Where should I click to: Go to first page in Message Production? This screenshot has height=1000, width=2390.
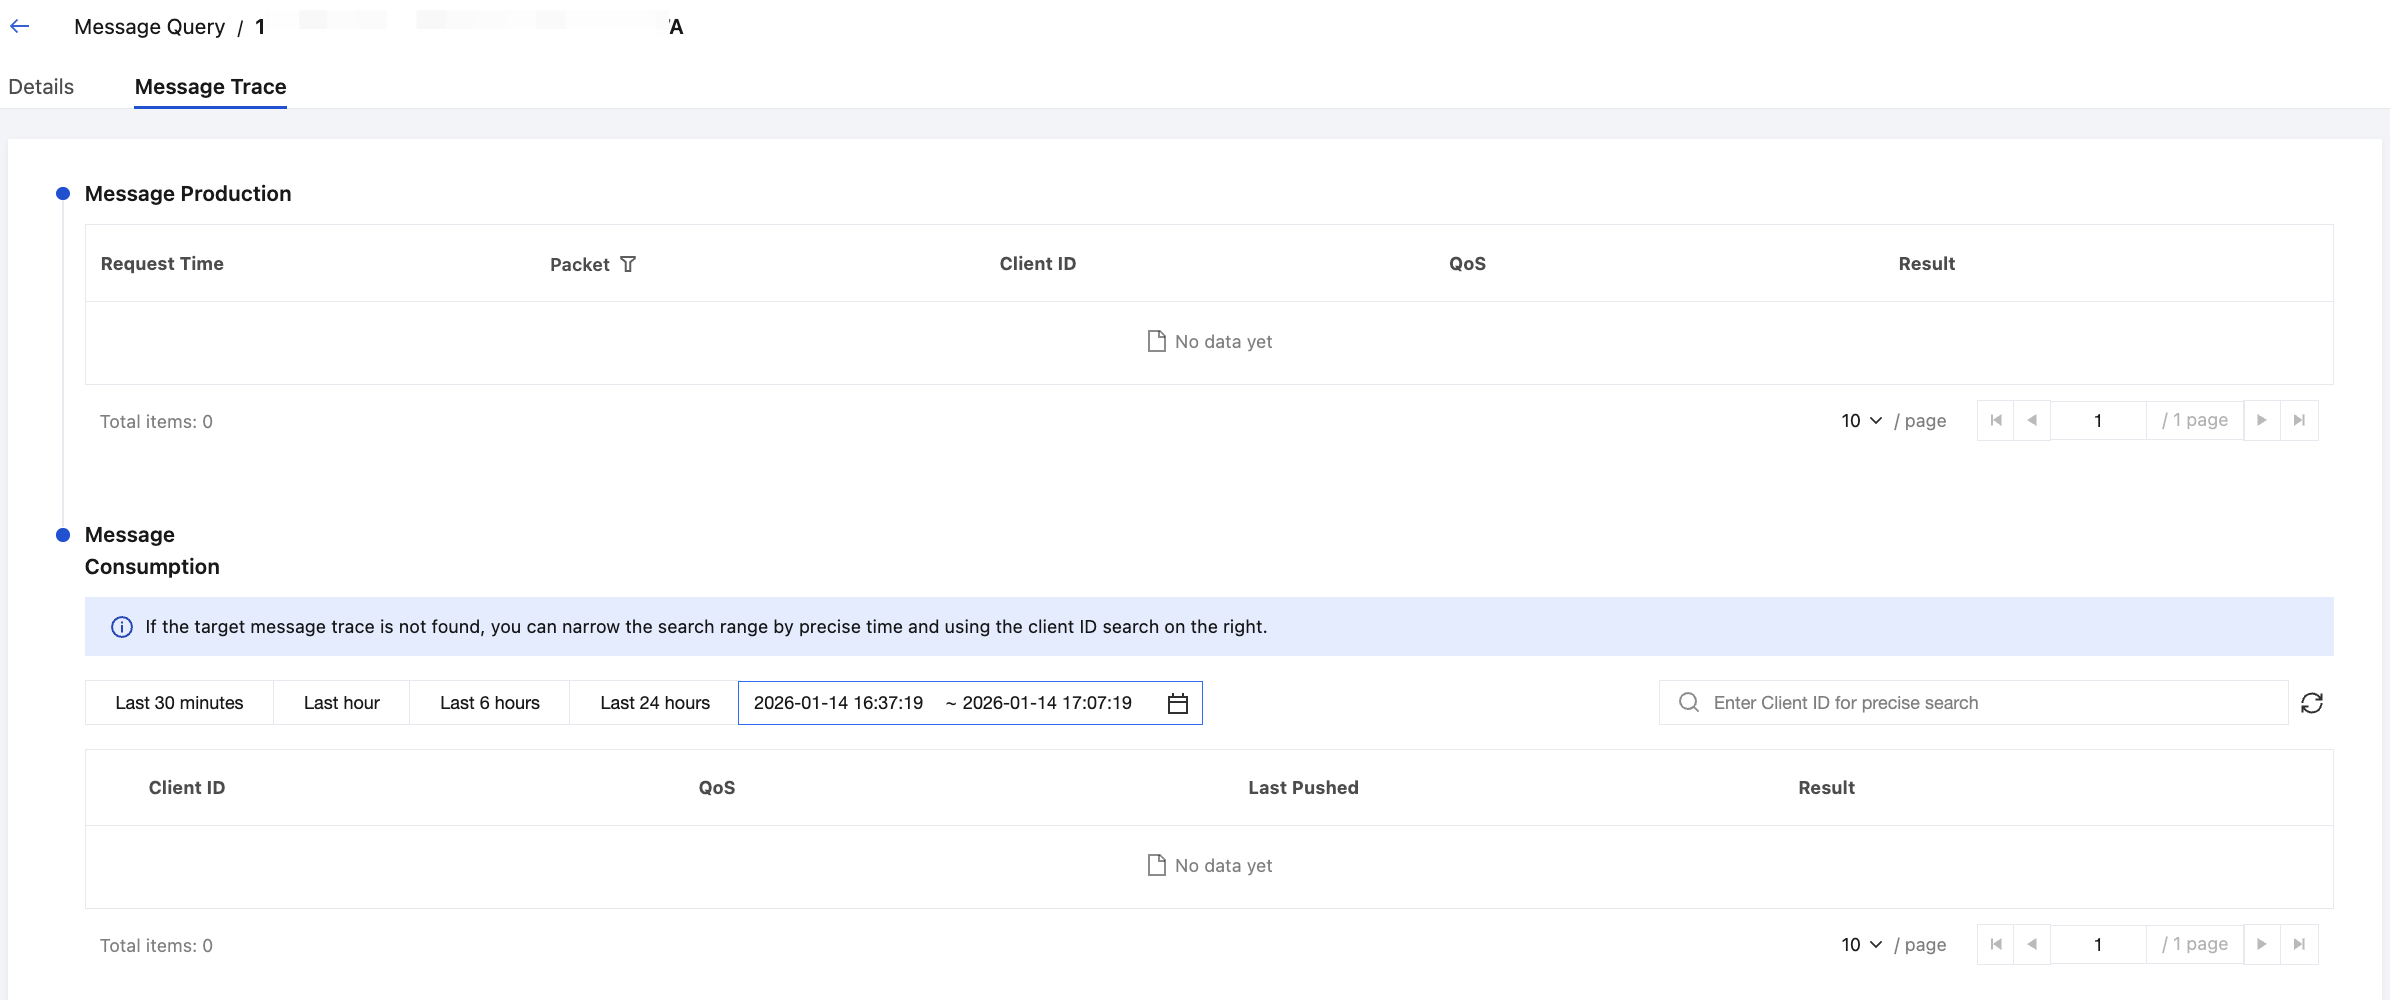[1996, 421]
